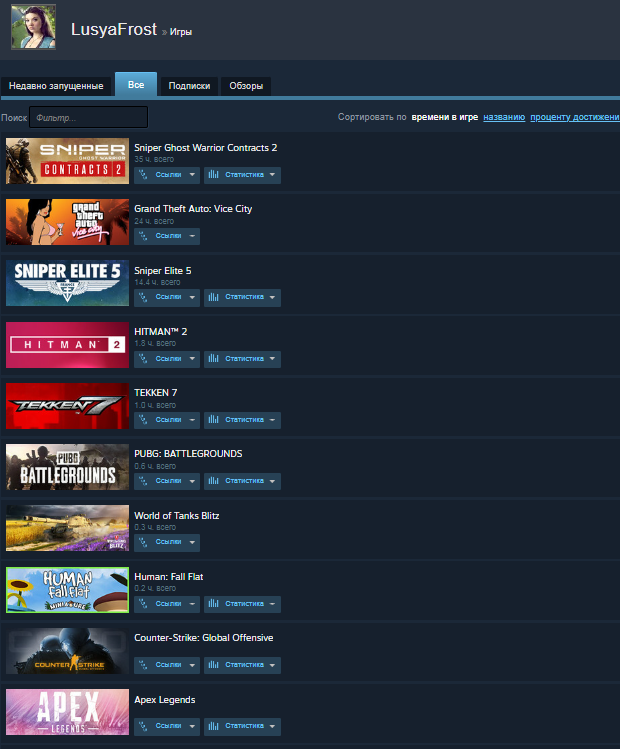Open the HITMAN 2 banner image

67,345
